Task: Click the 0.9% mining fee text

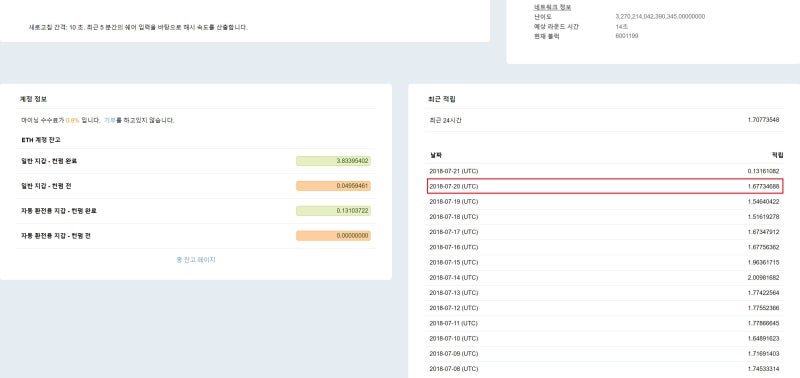Action: pos(72,120)
